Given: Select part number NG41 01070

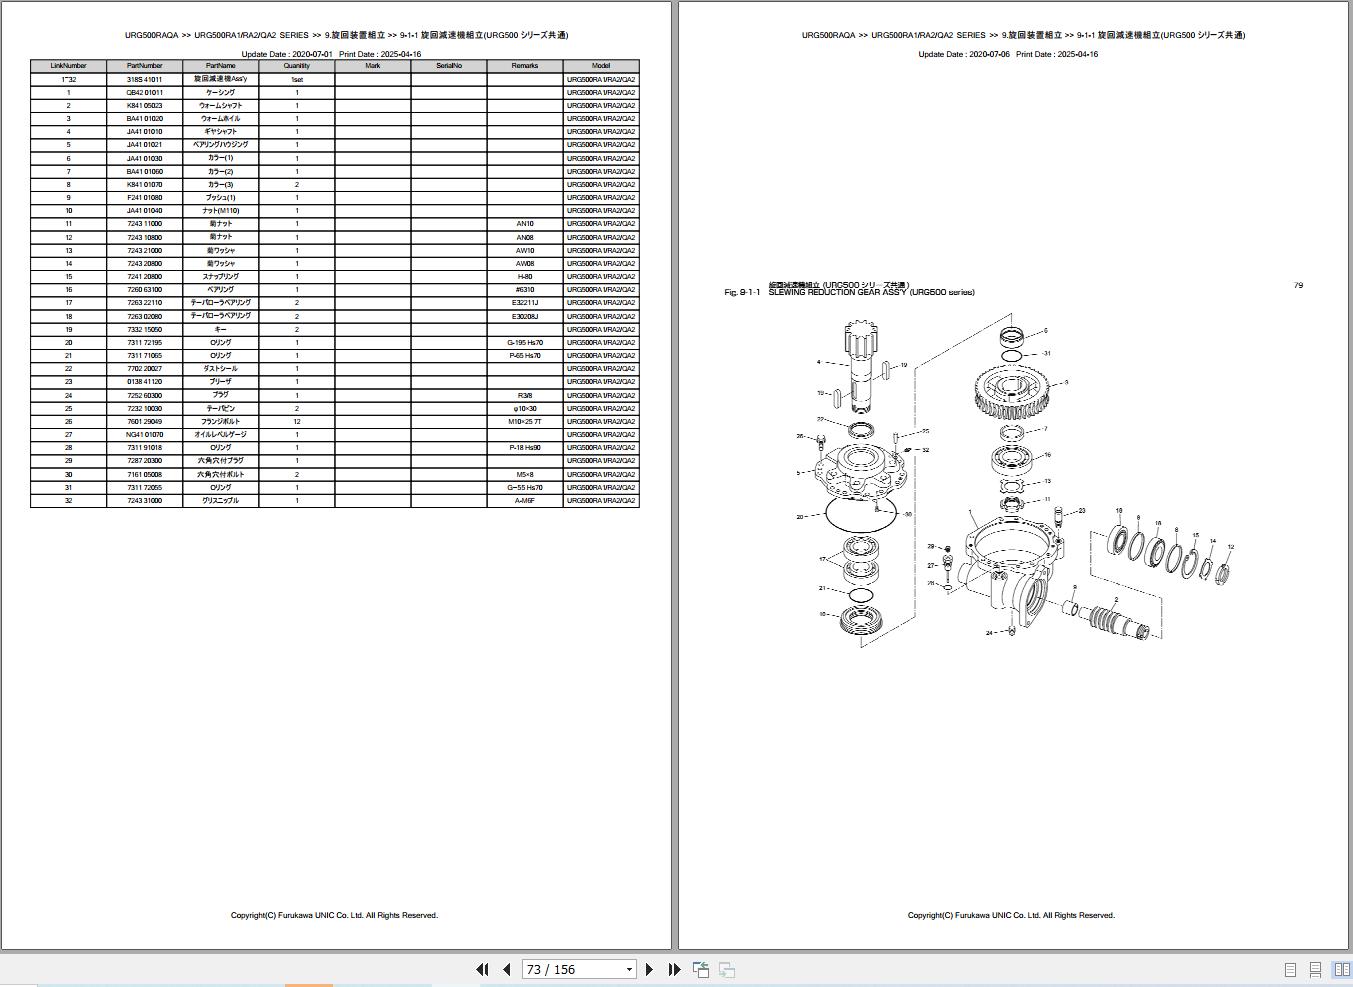Looking at the screenshot, I should (x=144, y=435).
